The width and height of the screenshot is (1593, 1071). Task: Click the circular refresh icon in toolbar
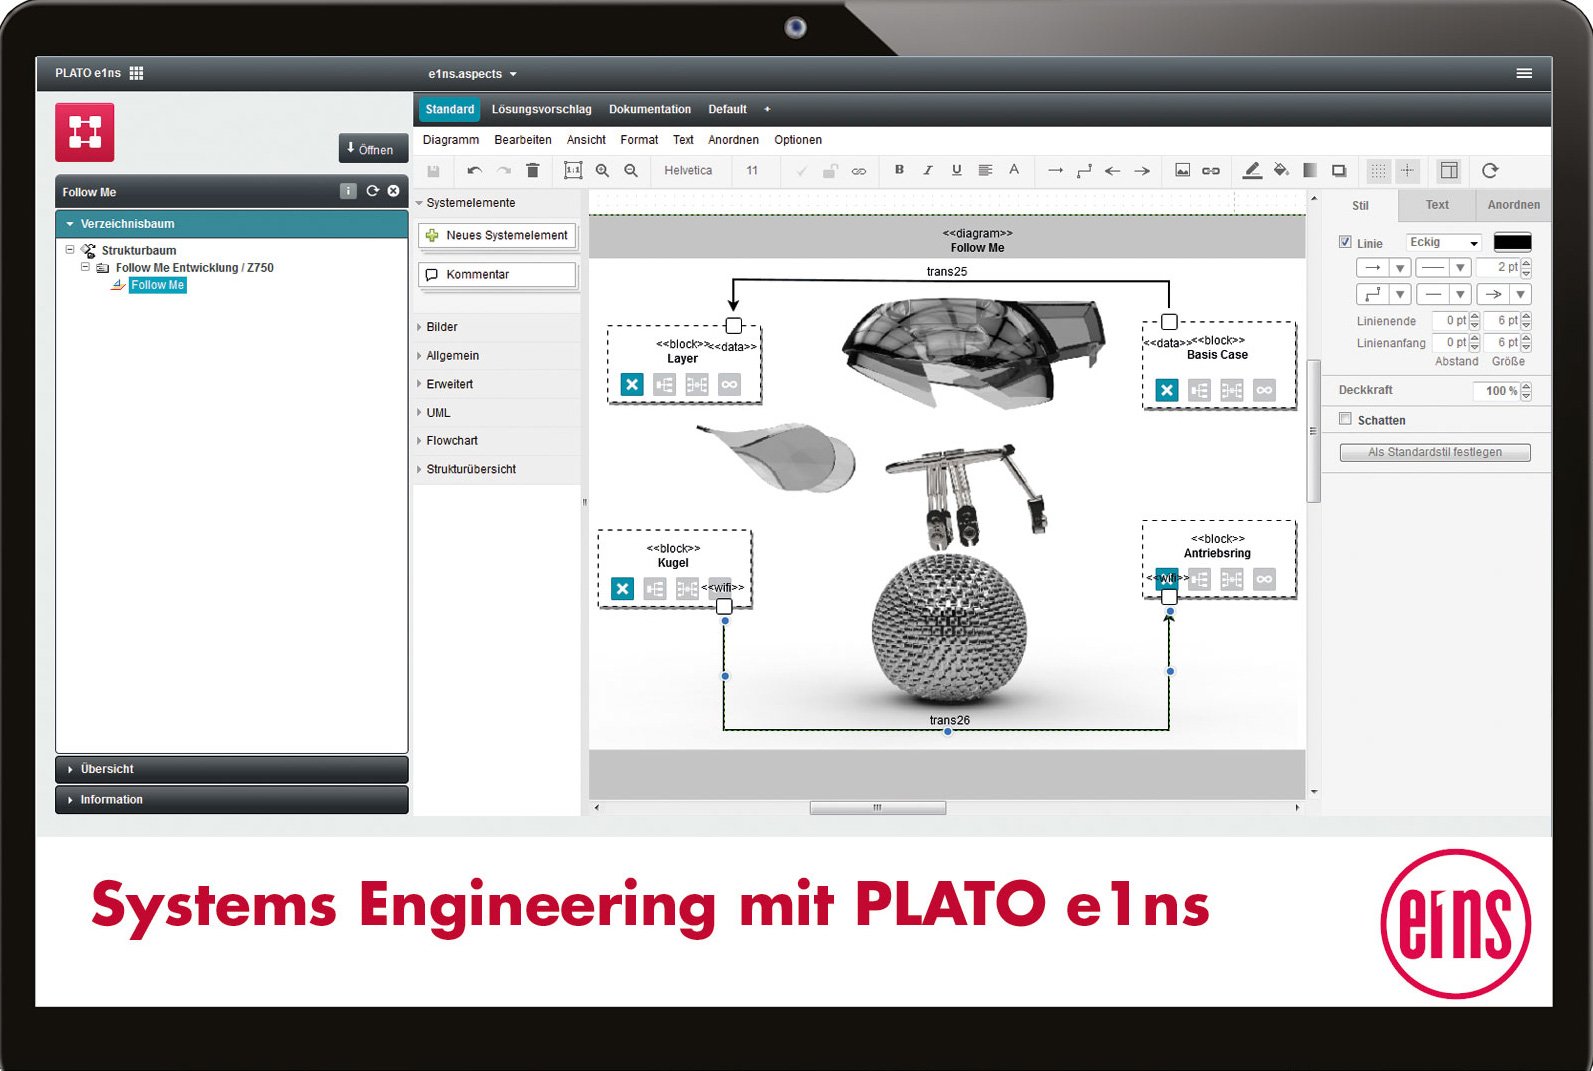click(x=1490, y=171)
